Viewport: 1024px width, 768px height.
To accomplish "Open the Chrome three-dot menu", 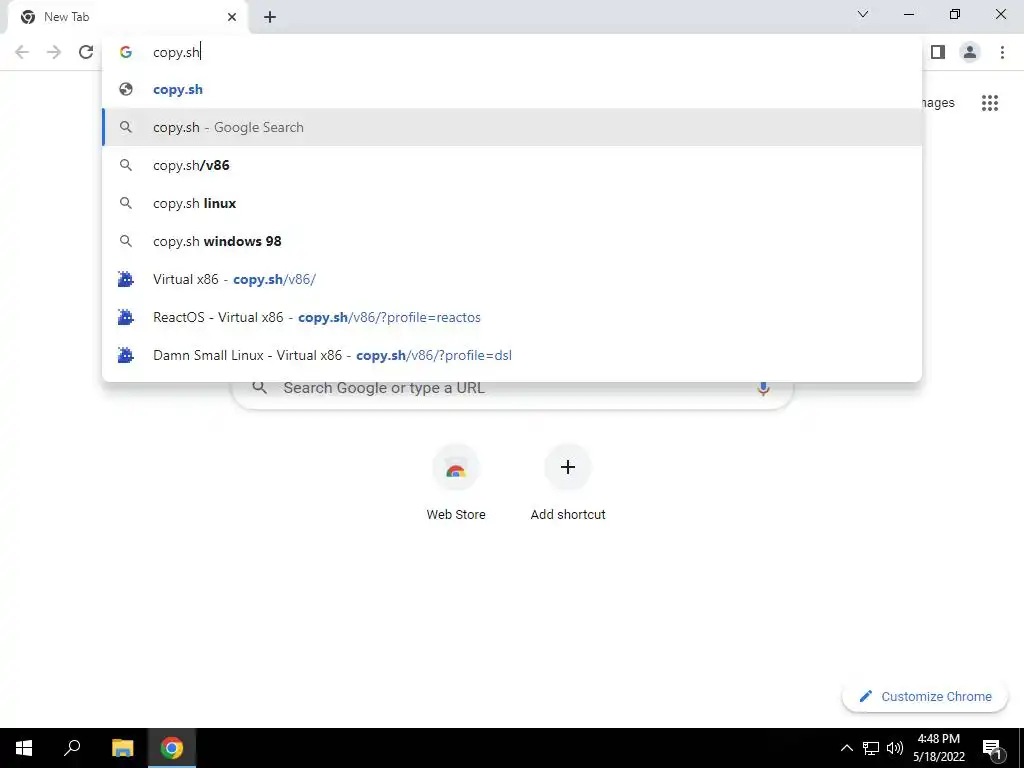I will coord(1002,52).
